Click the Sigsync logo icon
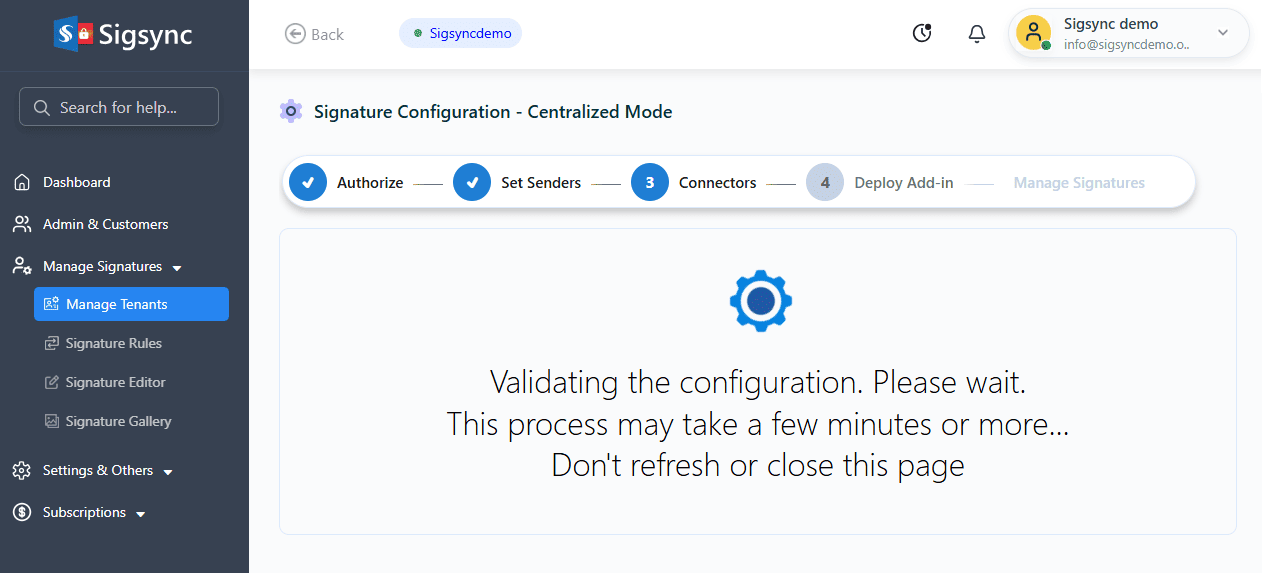 pos(74,34)
